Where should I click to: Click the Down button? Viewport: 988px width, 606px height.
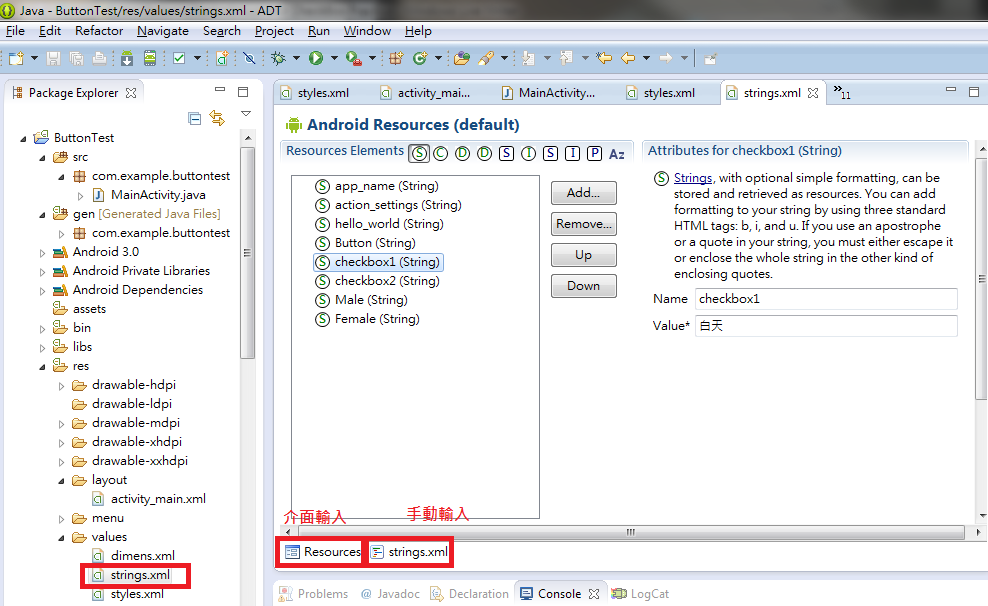click(x=583, y=286)
